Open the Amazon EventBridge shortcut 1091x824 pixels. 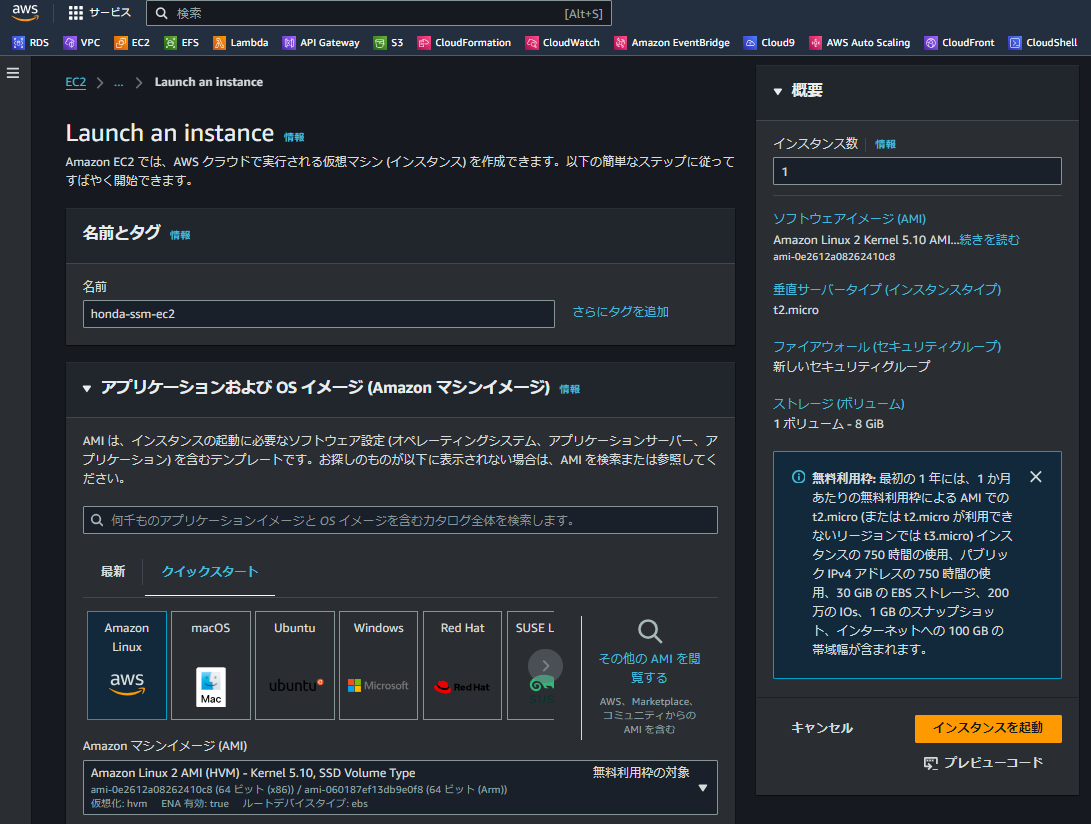pyautogui.click(x=672, y=42)
